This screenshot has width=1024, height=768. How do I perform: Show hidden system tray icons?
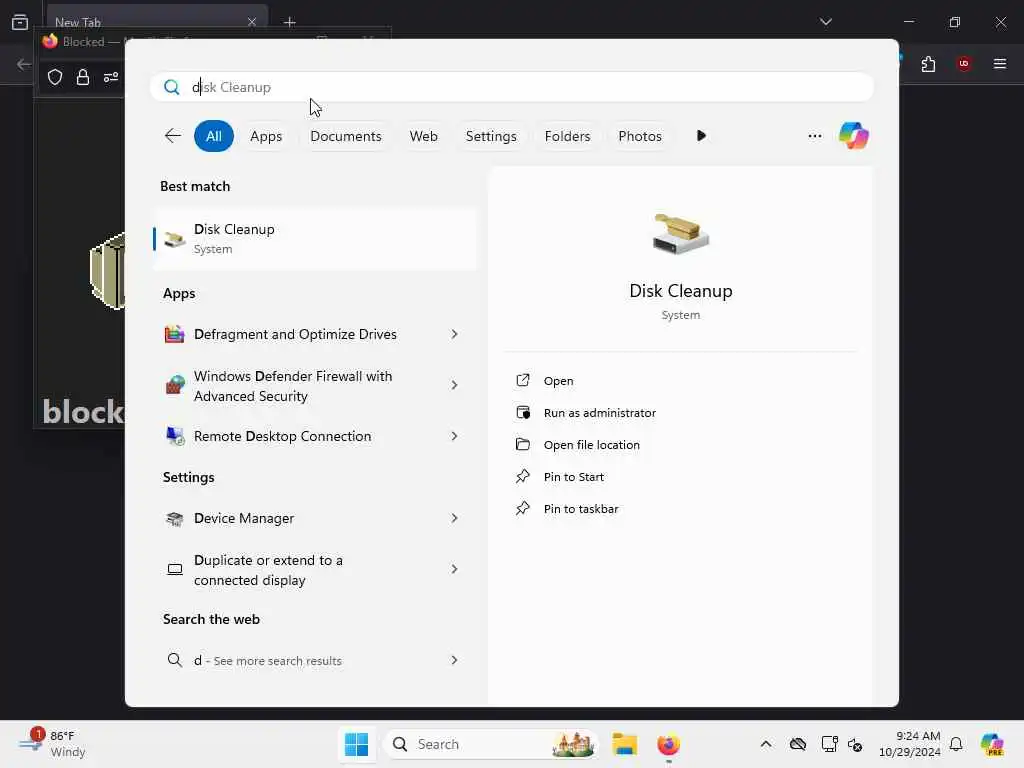coord(766,744)
